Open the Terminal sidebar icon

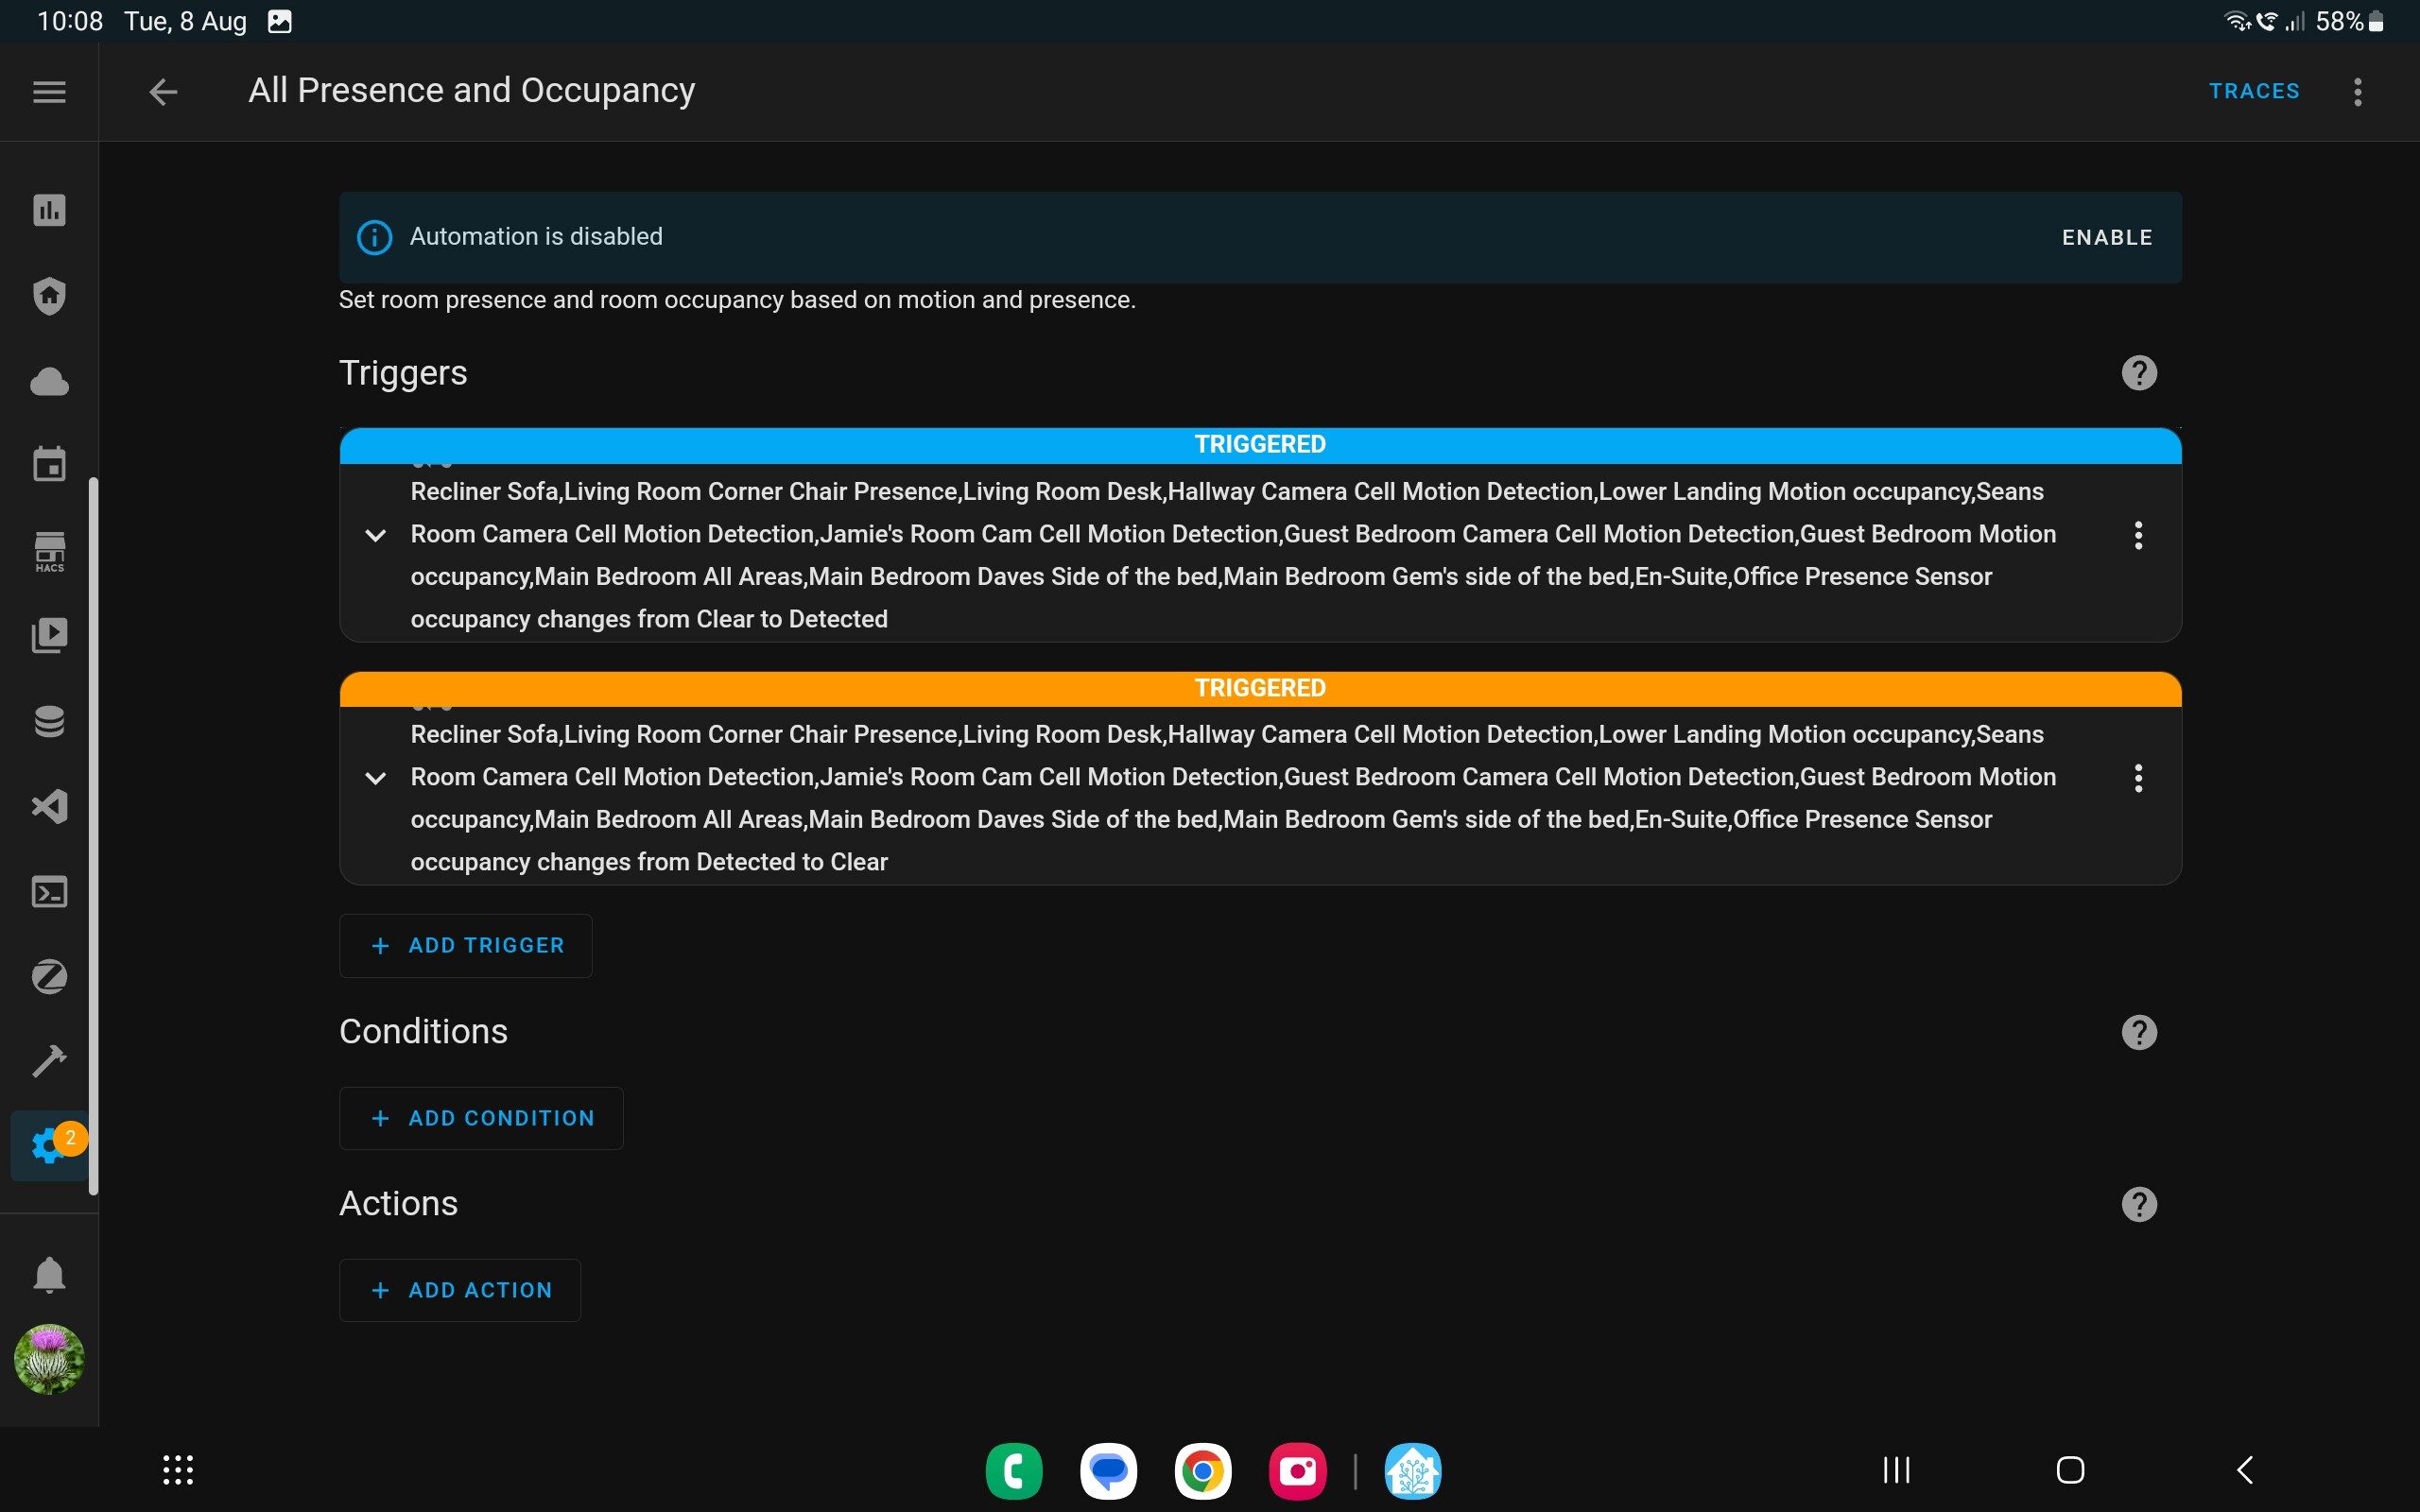point(49,891)
